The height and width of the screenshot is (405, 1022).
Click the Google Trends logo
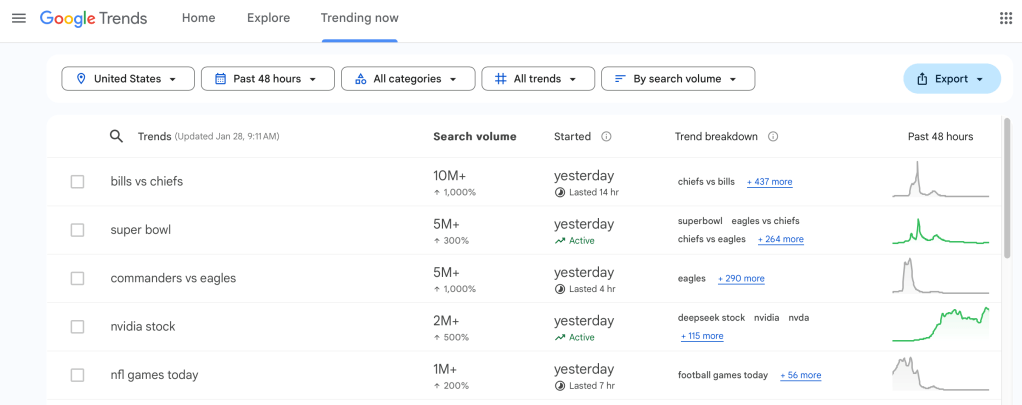(x=93, y=18)
